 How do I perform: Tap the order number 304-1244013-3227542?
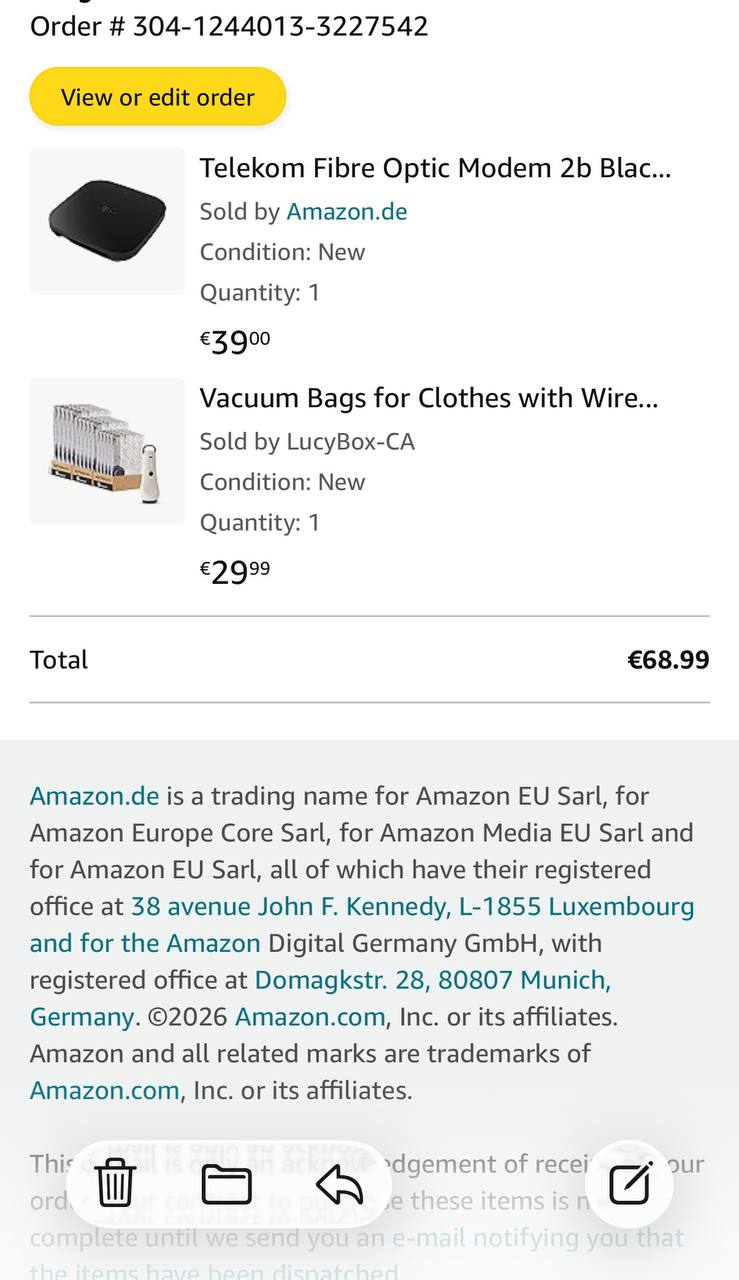point(280,26)
